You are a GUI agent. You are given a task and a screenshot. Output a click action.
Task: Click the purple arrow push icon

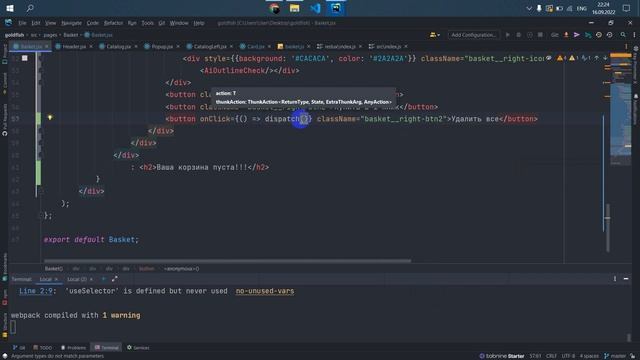click(577, 35)
